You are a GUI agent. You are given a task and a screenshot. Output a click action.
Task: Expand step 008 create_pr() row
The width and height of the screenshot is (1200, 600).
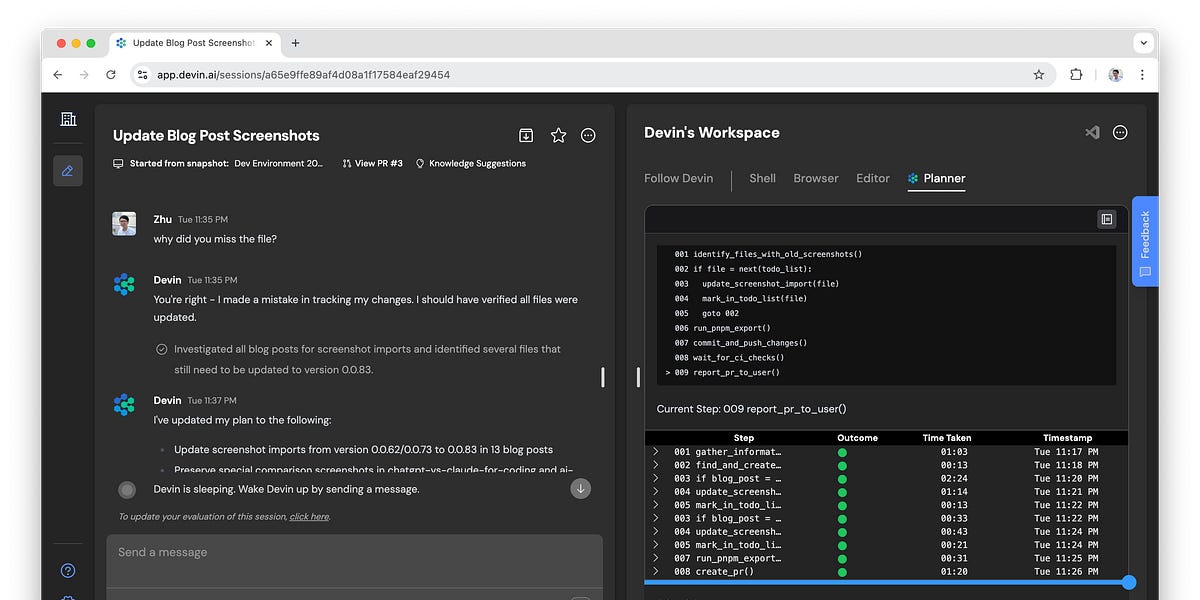[656, 571]
